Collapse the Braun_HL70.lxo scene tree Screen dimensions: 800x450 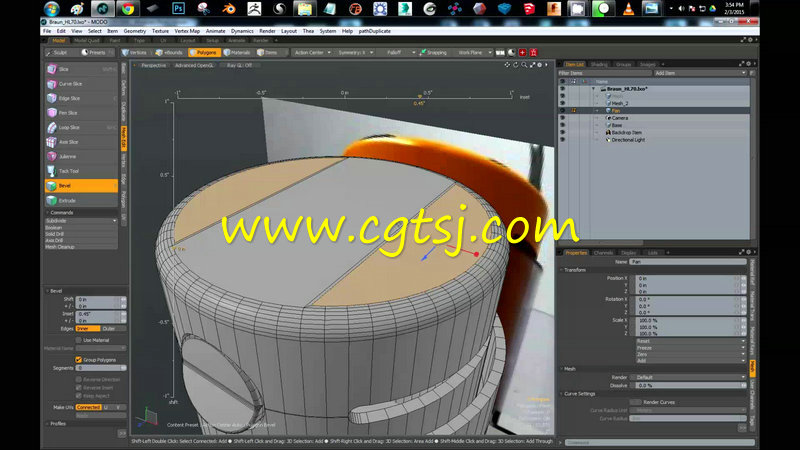[593, 89]
